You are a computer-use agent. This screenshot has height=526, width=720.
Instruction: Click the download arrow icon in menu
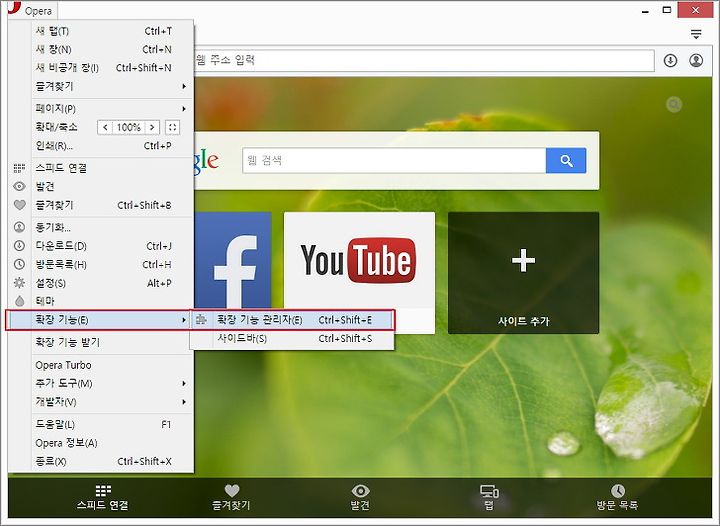pyautogui.click(x=19, y=246)
